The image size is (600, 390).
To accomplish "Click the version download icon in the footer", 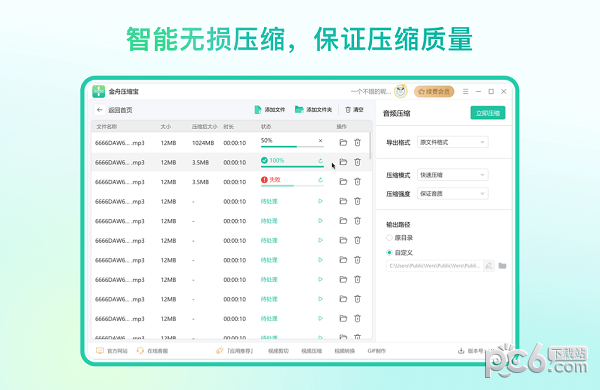I will pyautogui.click(x=461, y=351).
